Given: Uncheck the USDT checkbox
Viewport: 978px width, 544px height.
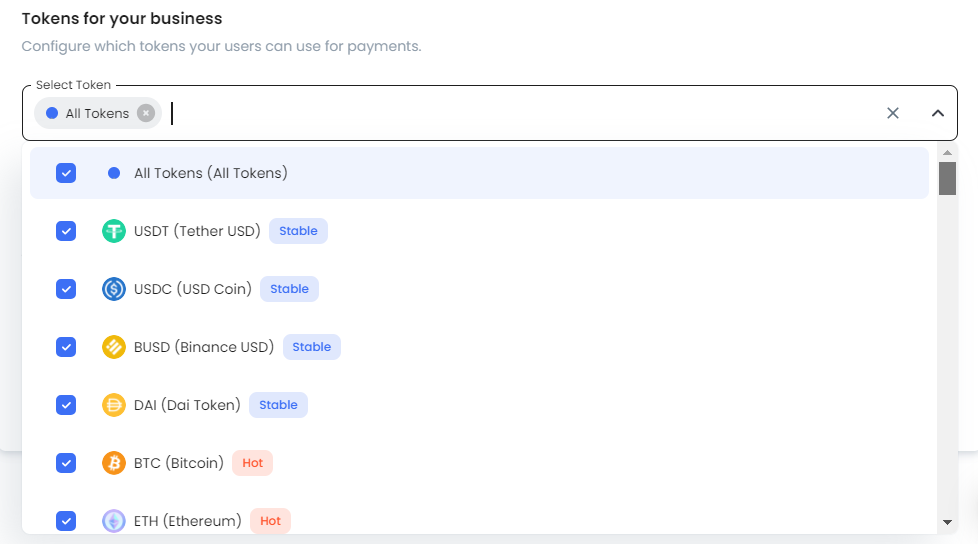Looking at the screenshot, I should click(66, 231).
